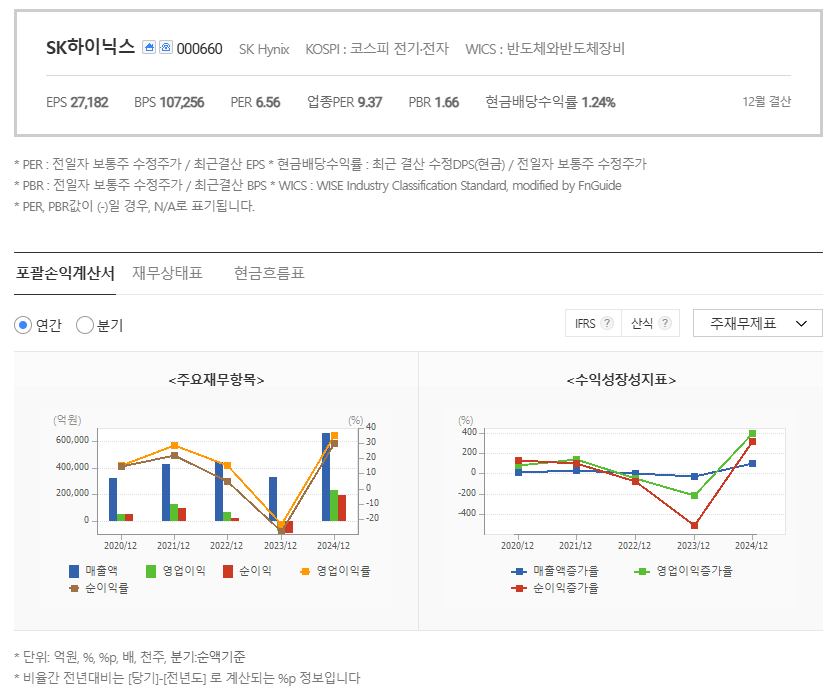Screen dimensions: 828x694
Task: Toggle the 영업이익률 orange legend marker
Action: pyautogui.click(x=305, y=571)
